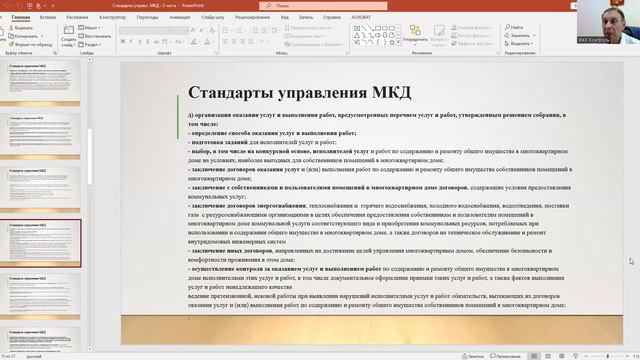Click the text highlight color button
This screenshot has width=640, height=360.
pos(195,42)
